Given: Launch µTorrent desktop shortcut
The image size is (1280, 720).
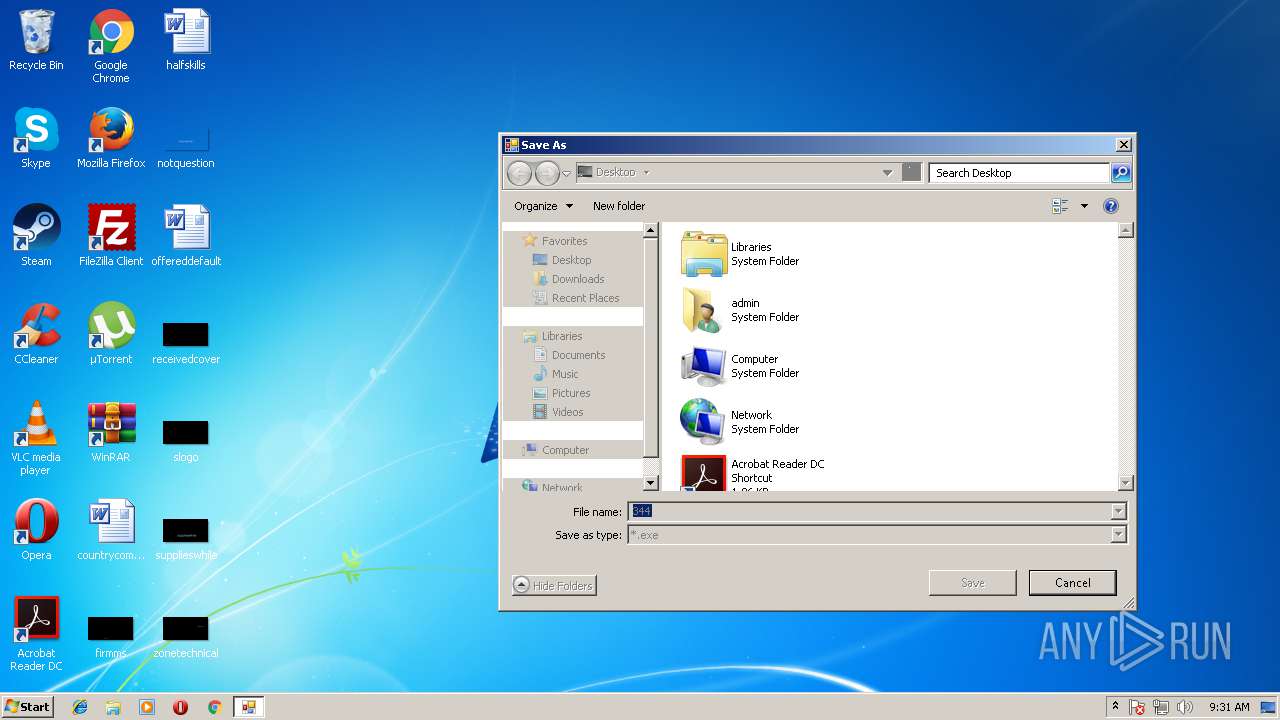Looking at the screenshot, I should [111, 335].
